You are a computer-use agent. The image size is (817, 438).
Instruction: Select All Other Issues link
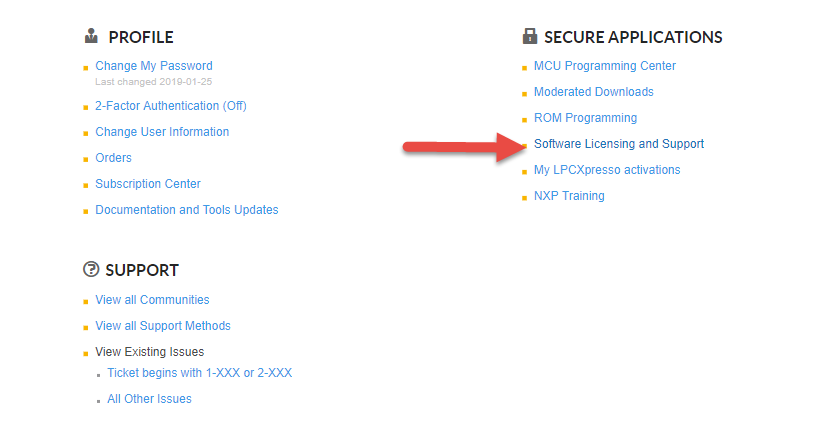(149, 399)
